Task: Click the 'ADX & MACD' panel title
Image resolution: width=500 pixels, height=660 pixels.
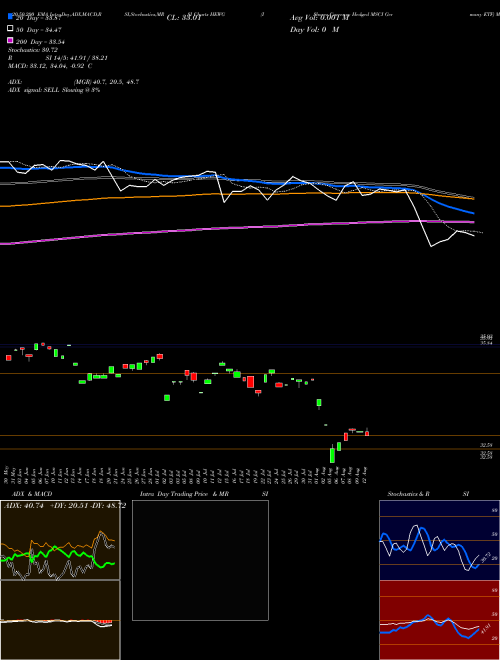Action: point(32,494)
